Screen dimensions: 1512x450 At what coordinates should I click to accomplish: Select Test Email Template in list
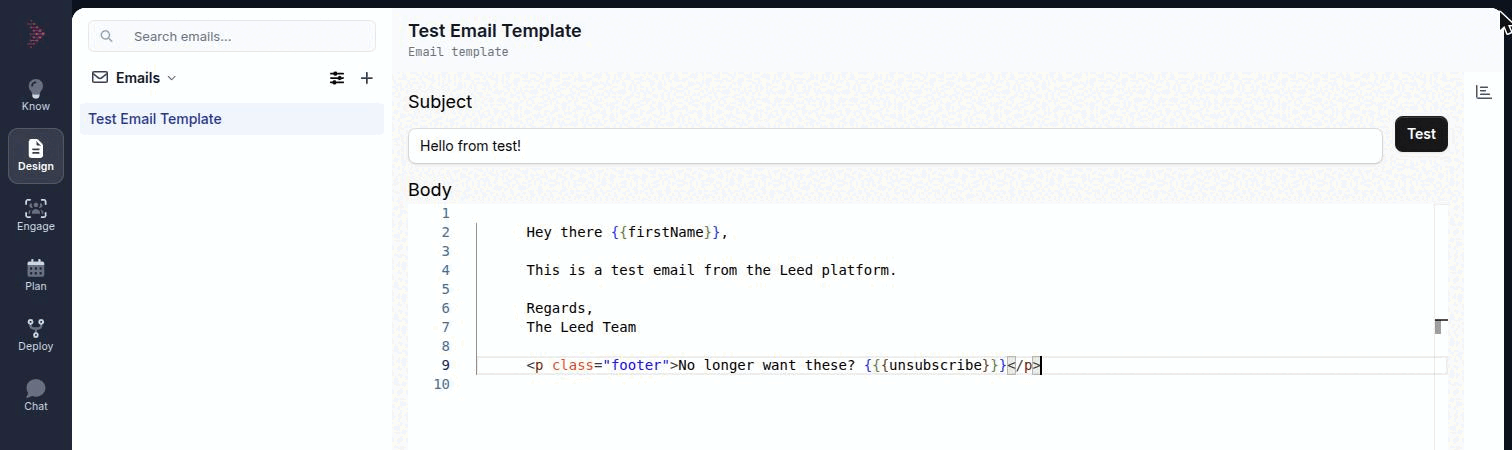tap(232, 119)
